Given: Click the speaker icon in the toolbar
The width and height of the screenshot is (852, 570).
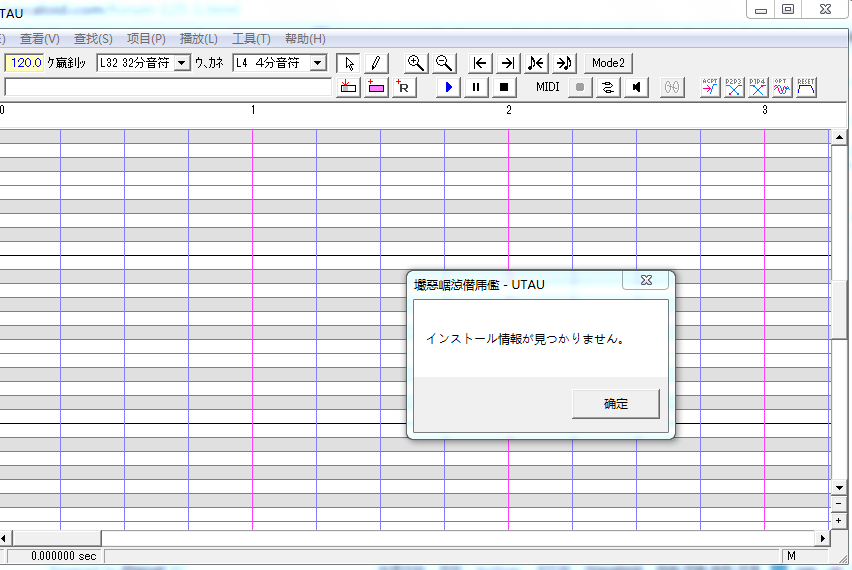Looking at the screenshot, I should [x=636, y=87].
